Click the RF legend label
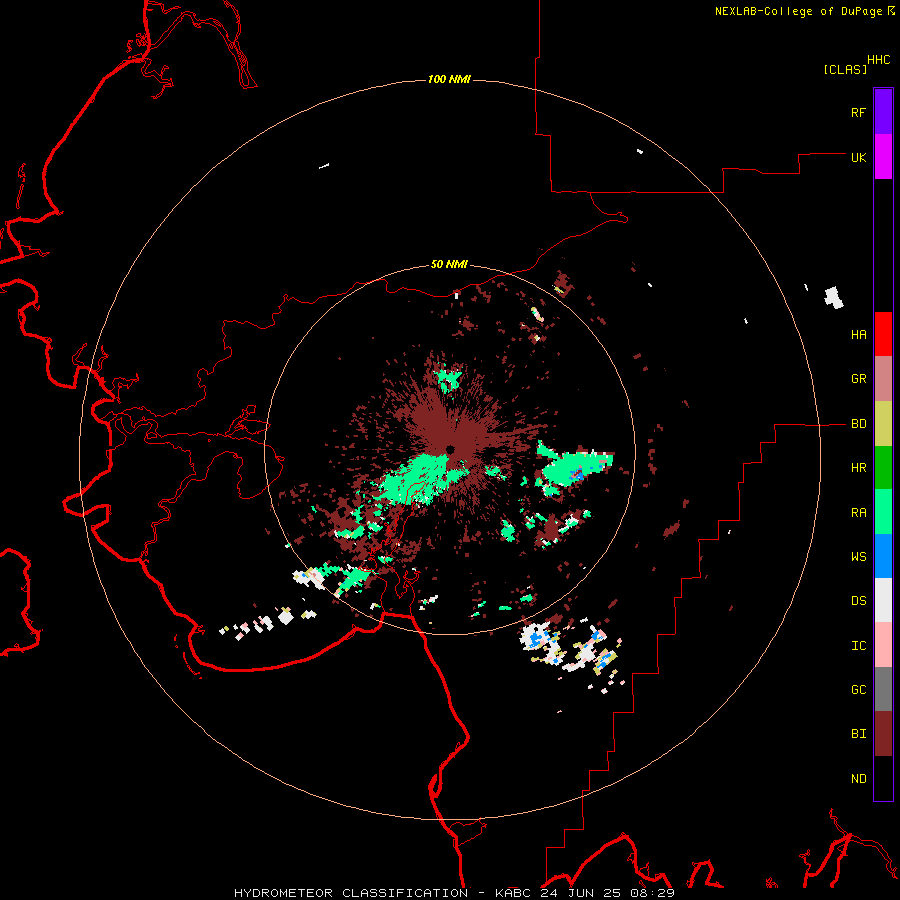Image resolution: width=900 pixels, height=900 pixels. (x=858, y=112)
